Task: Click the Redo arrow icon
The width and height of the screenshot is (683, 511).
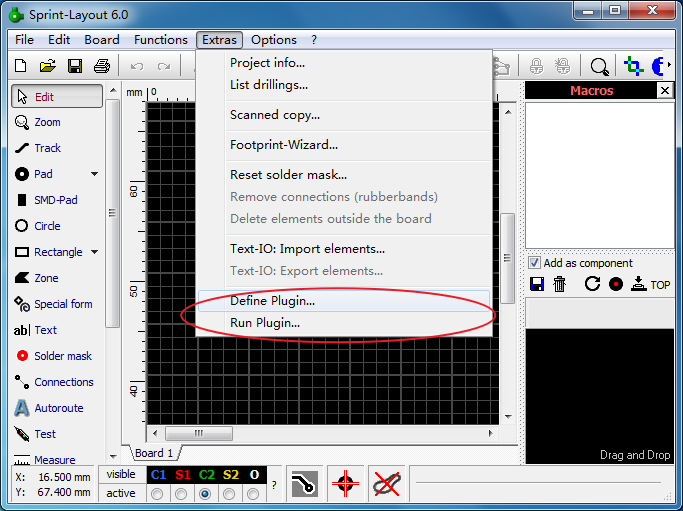Action: 164,67
